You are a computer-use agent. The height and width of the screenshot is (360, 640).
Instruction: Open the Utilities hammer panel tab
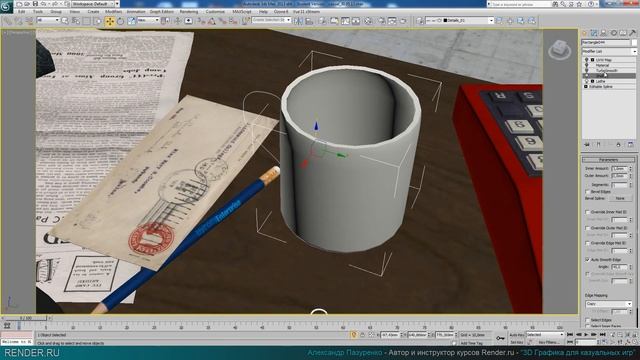pos(632,33)
